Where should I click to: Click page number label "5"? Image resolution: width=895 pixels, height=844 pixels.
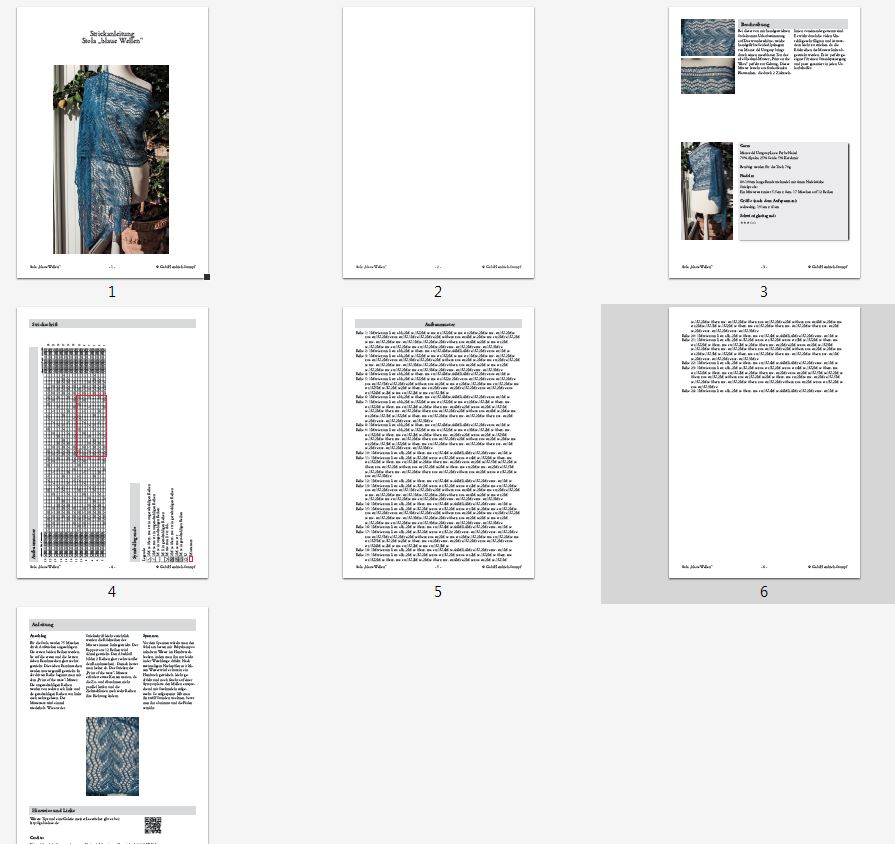[x=438, y=592]
